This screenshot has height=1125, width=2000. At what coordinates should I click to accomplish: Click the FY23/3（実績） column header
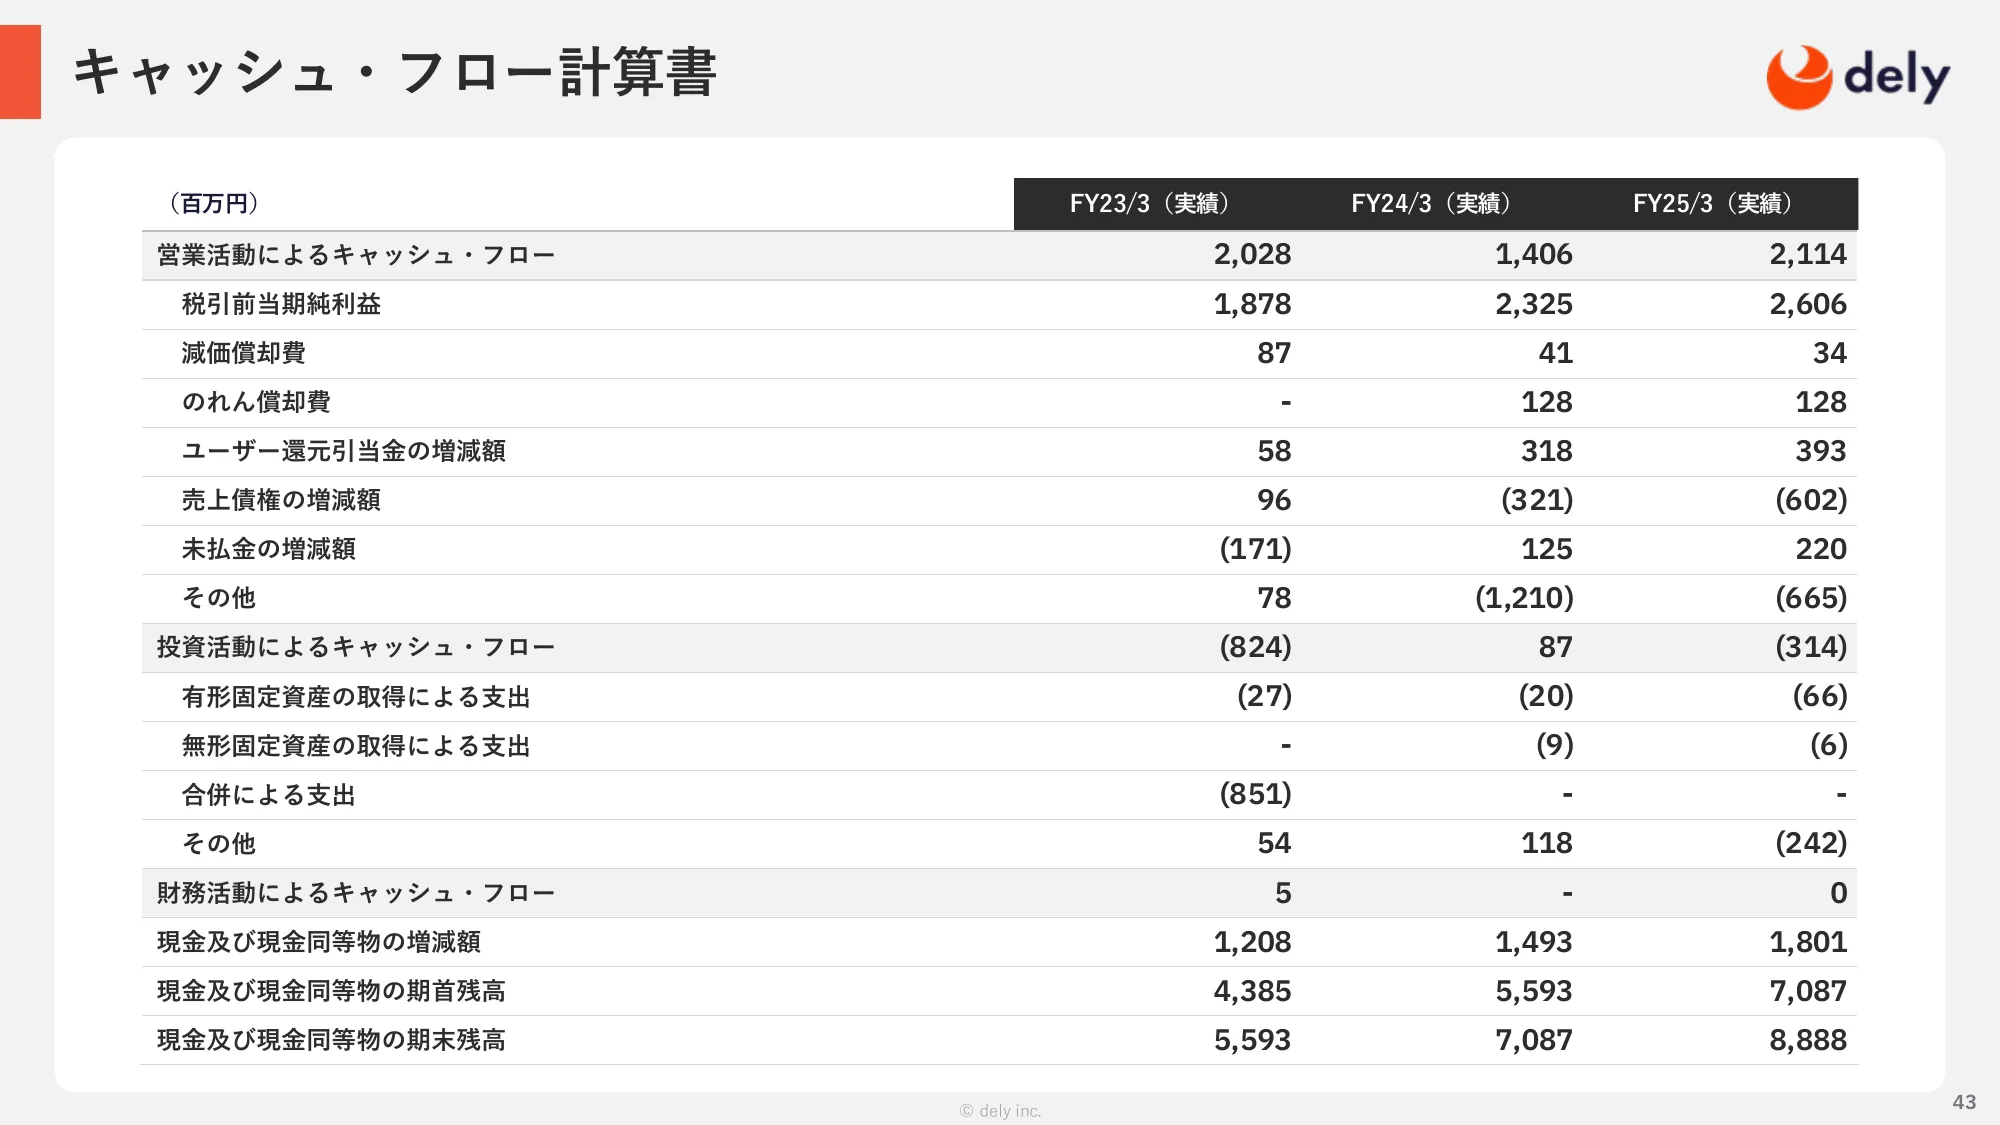pos(1149,204)
